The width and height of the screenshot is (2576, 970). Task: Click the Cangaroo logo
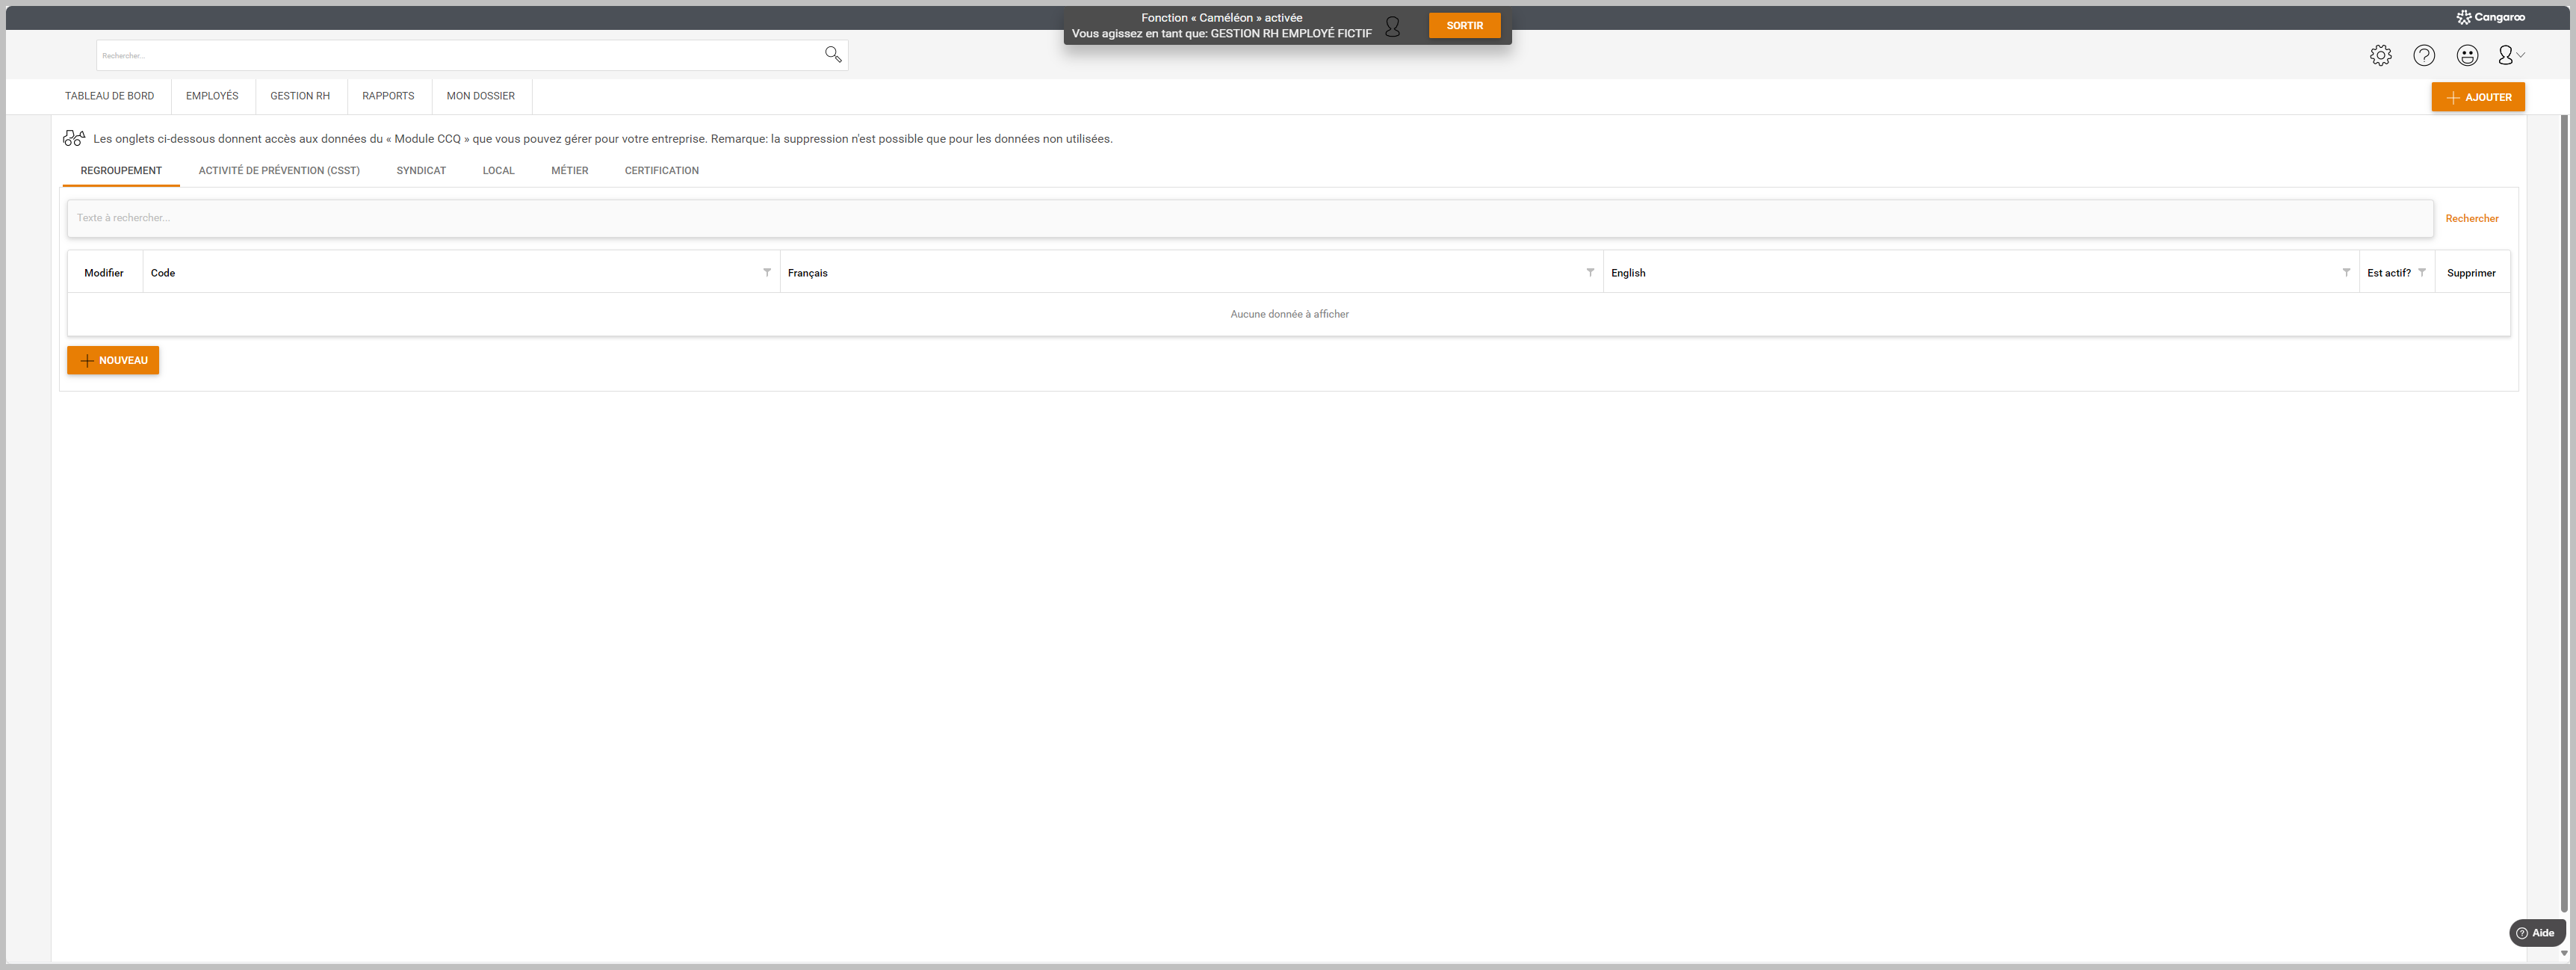tap(2490, 17)
